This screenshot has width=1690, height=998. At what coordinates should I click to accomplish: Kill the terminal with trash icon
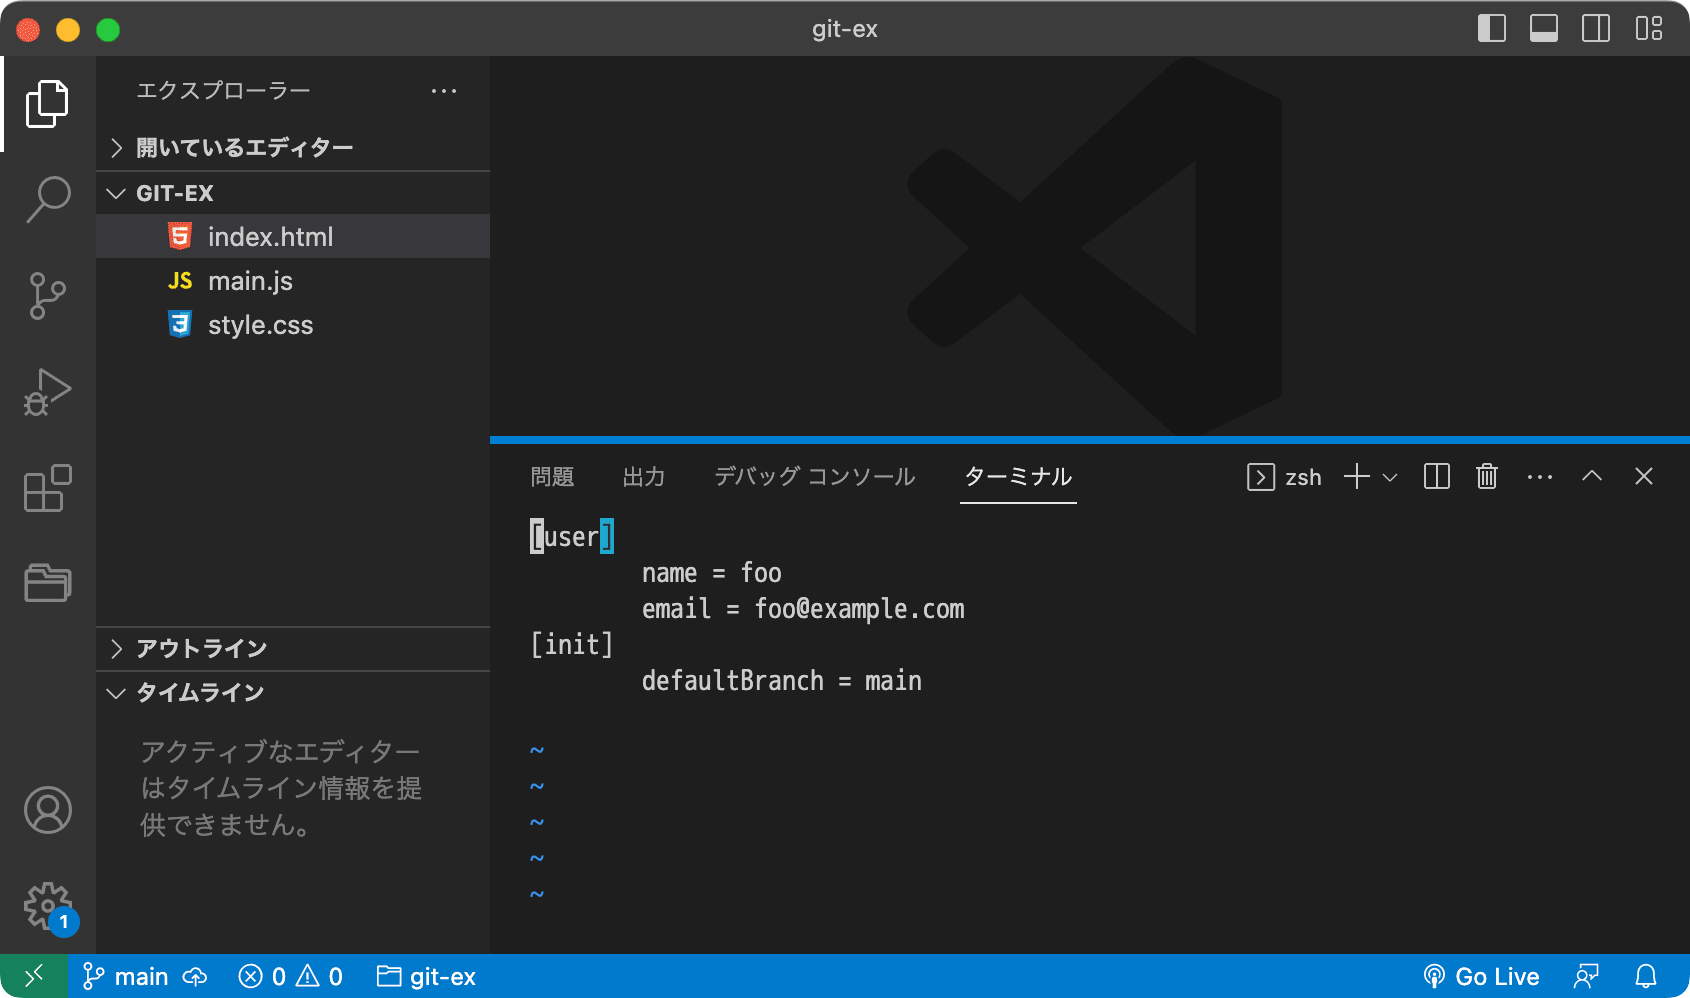(x=1487, y=477)
